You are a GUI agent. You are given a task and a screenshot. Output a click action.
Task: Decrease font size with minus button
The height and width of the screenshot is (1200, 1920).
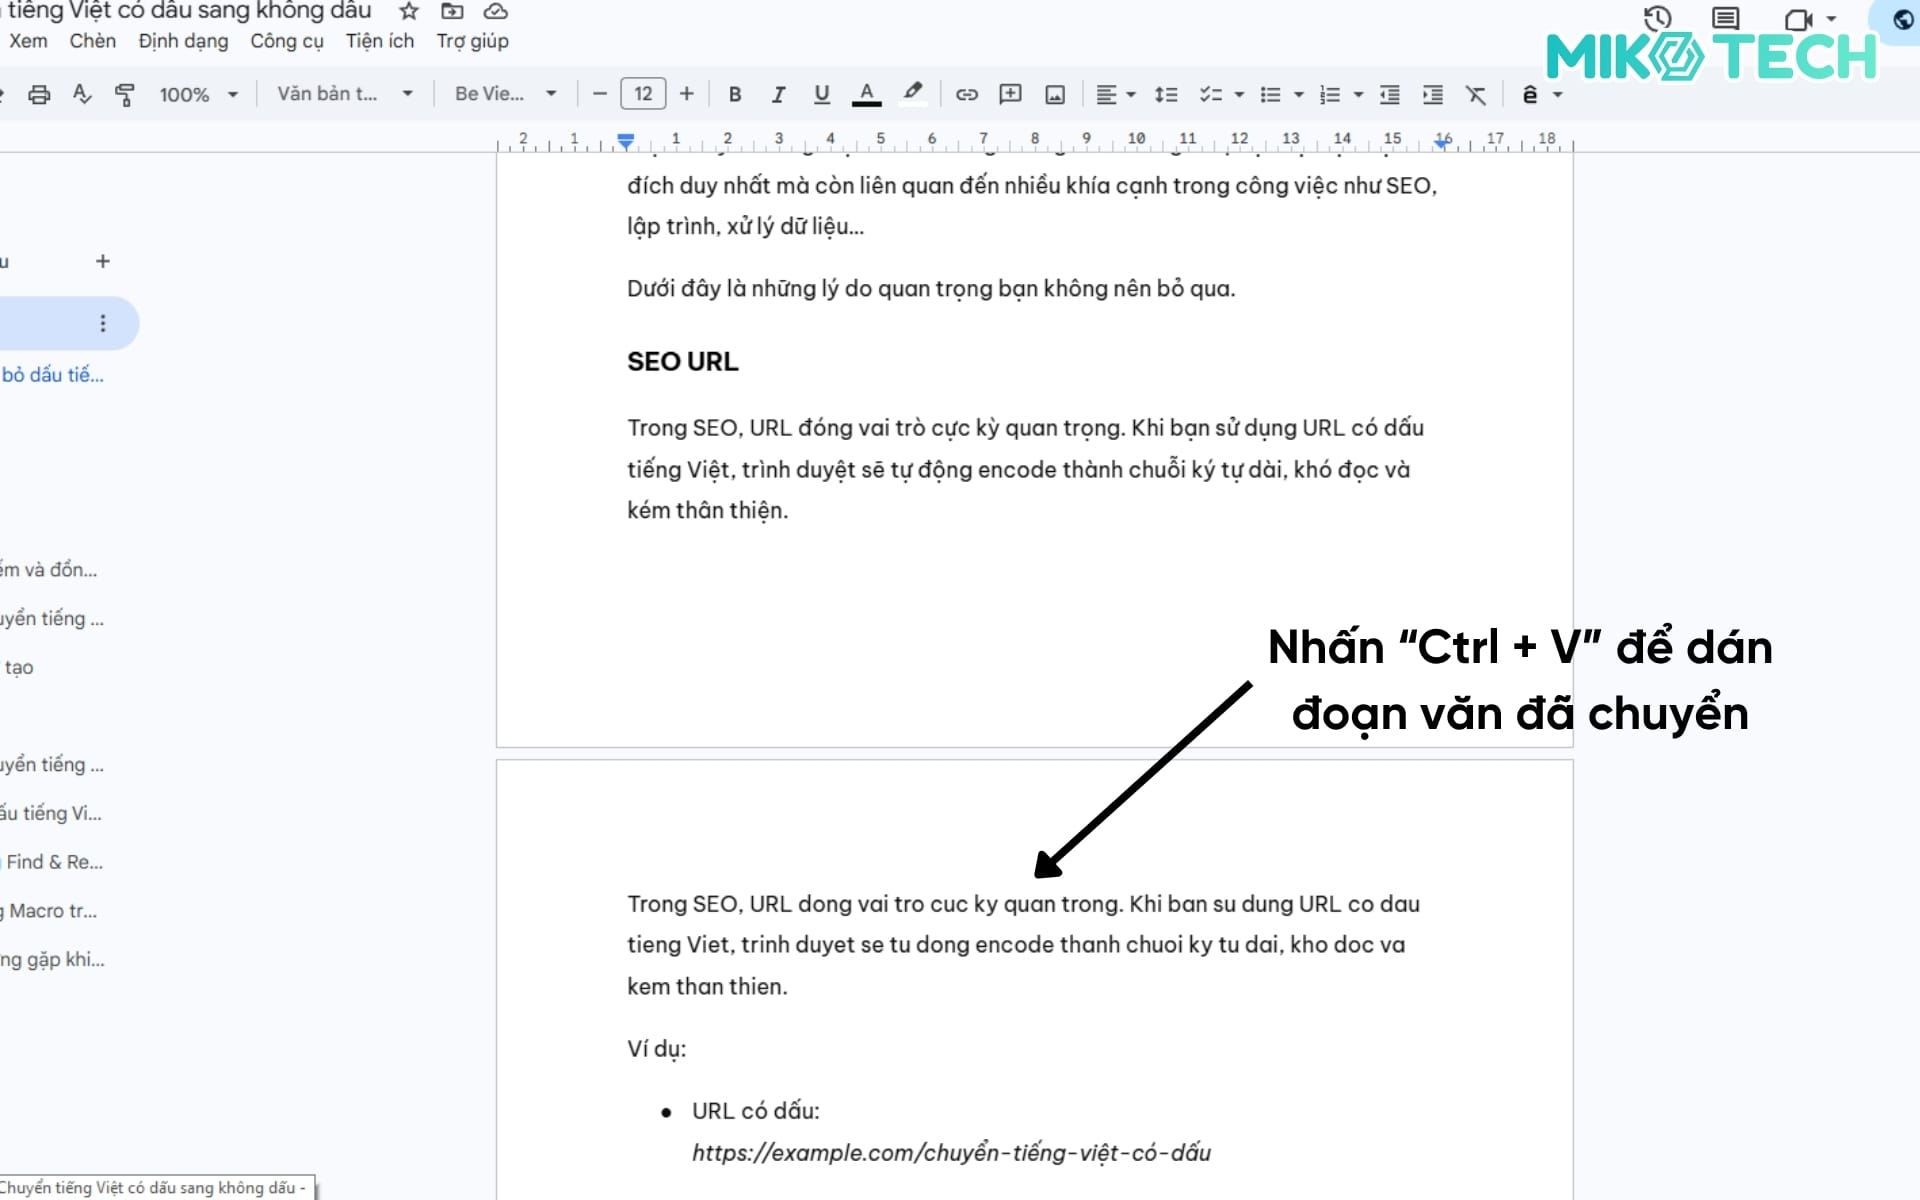[600, 94]
